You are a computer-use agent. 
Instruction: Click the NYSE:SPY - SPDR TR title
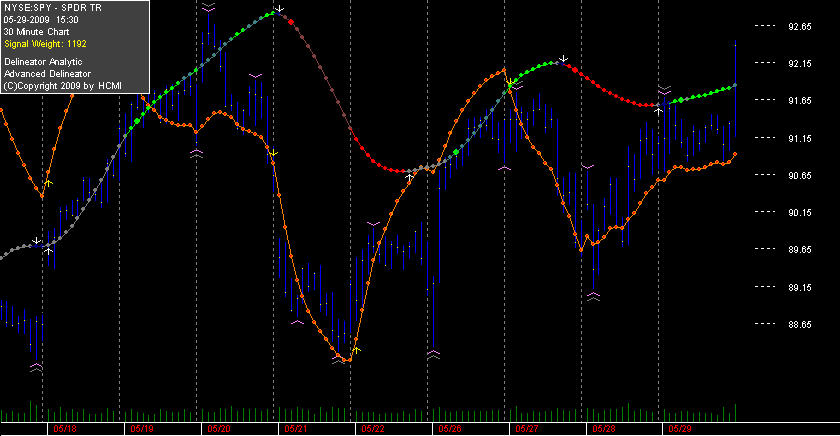click(52, 7)
